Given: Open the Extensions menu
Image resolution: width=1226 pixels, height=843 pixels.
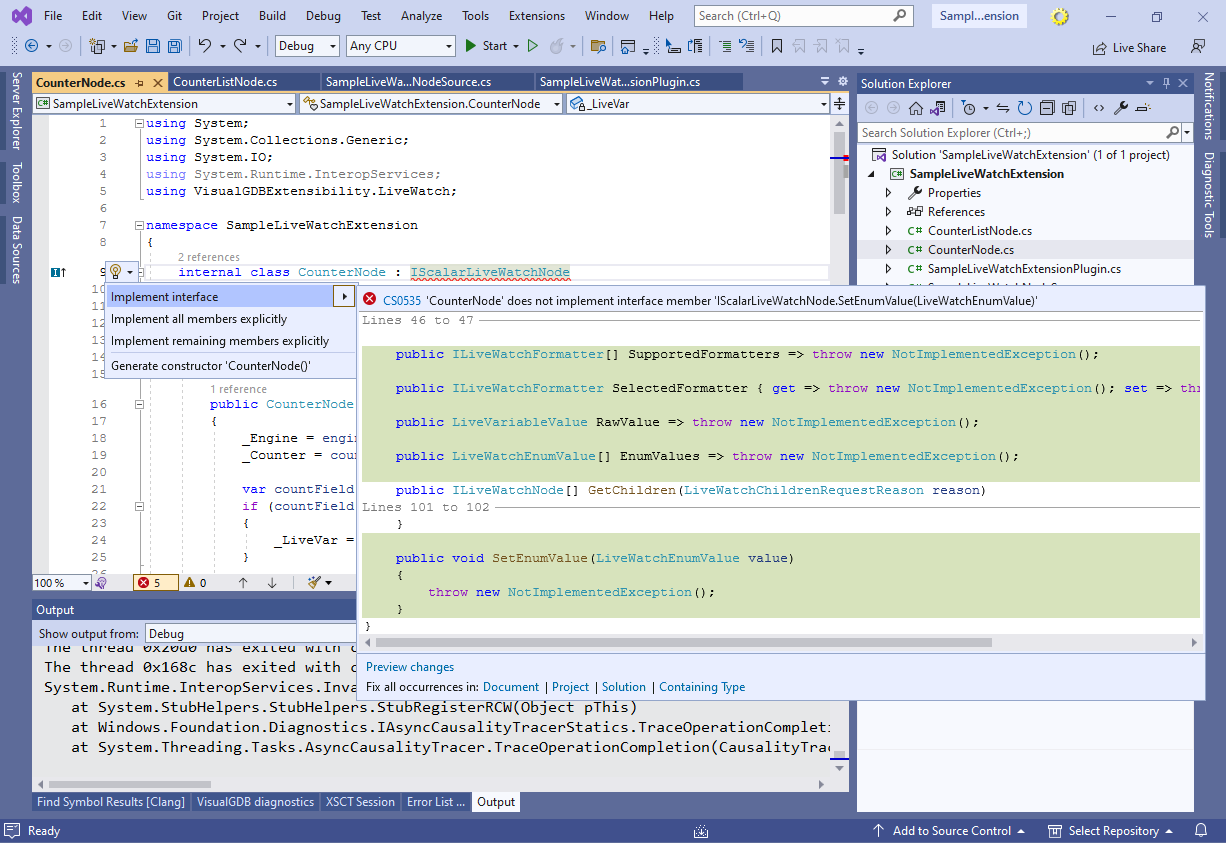Looking at the screenshot, I should coord(536,16).
